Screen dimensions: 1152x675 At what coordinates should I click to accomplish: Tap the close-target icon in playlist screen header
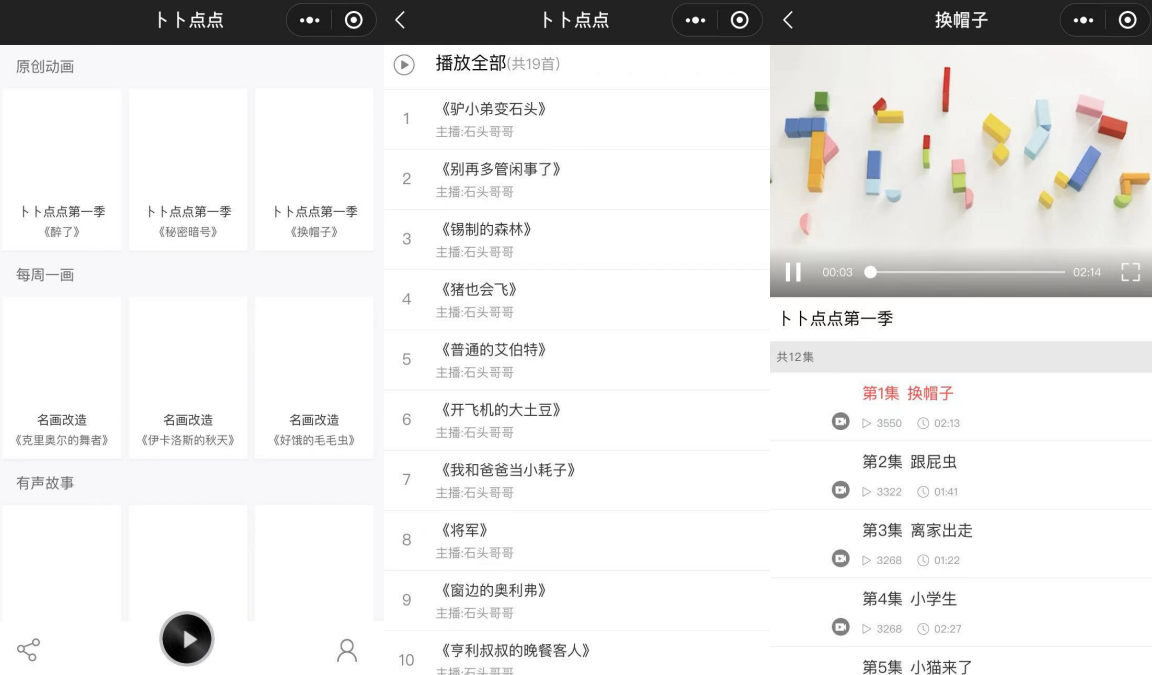739,21
